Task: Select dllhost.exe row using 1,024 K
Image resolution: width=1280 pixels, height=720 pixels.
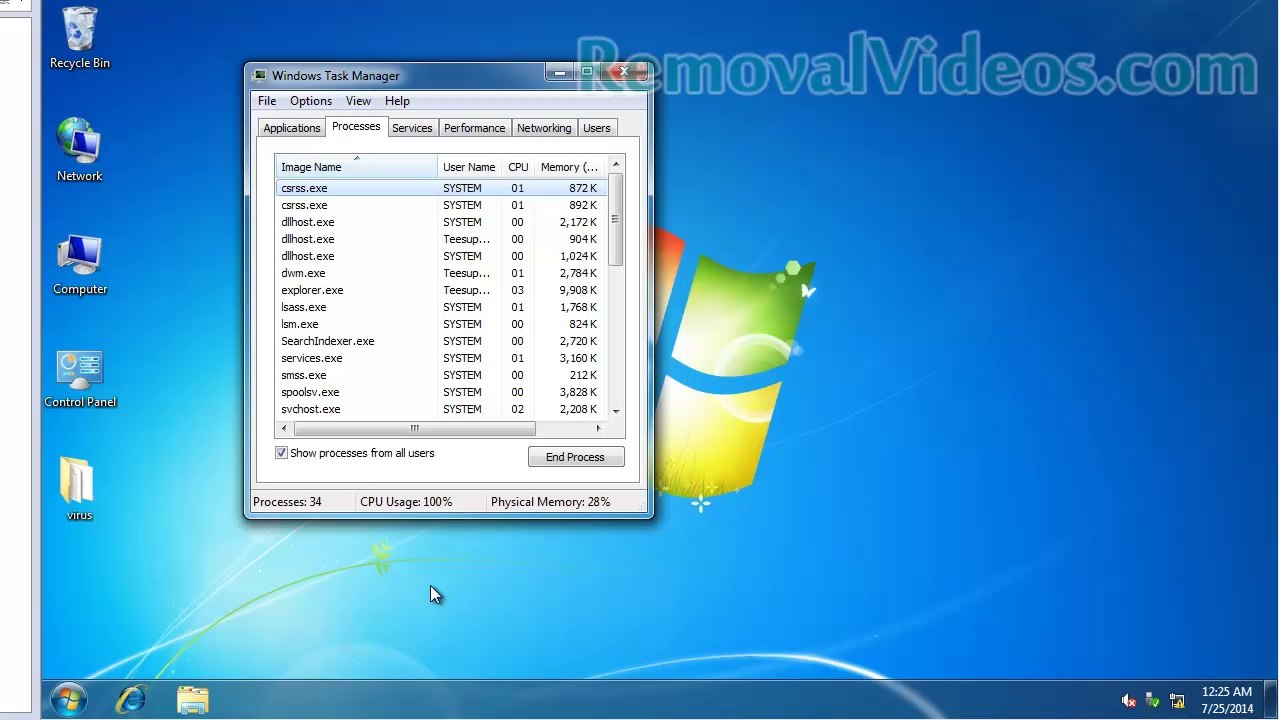Action: pyautogui.click(x=440, y=256)
